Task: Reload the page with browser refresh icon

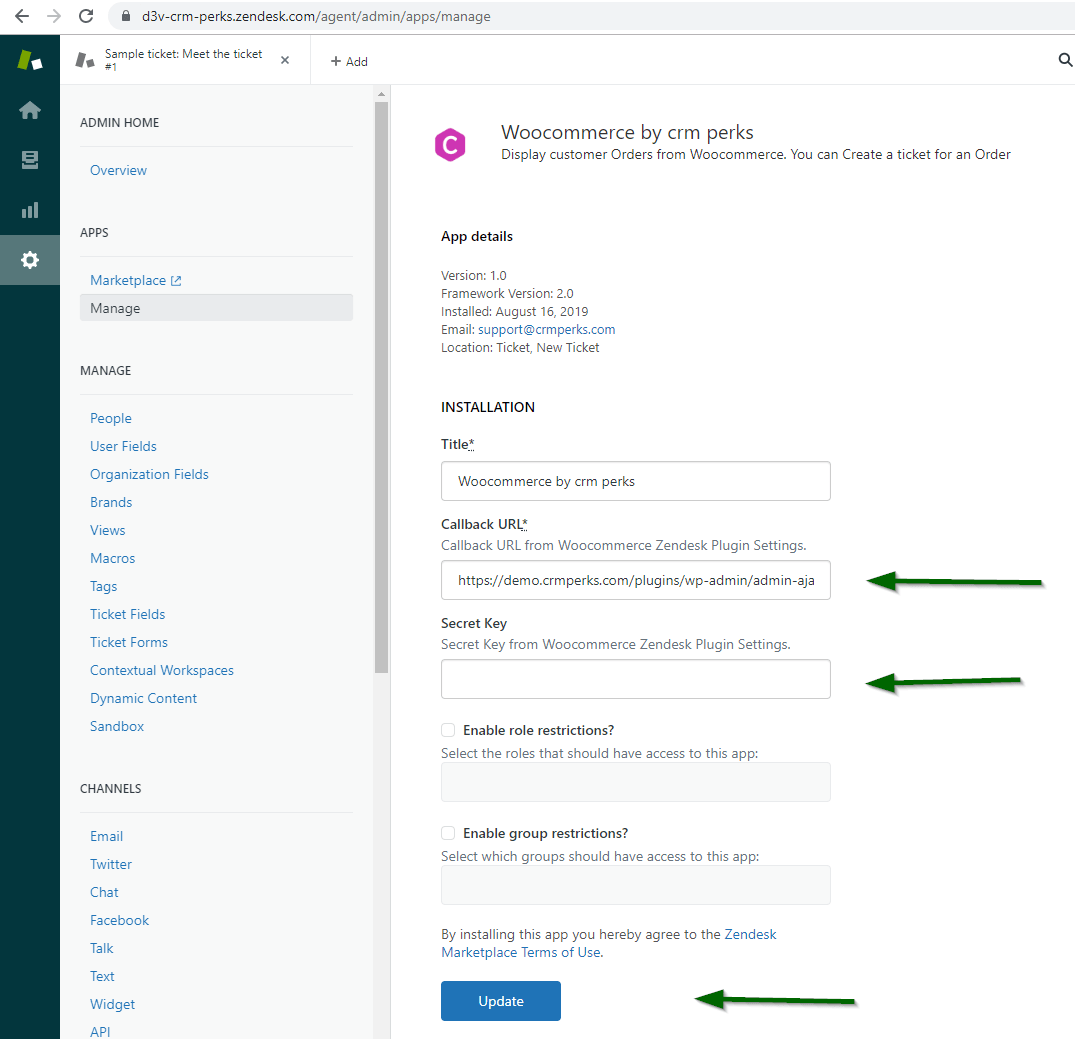Action: pos(86,16)
